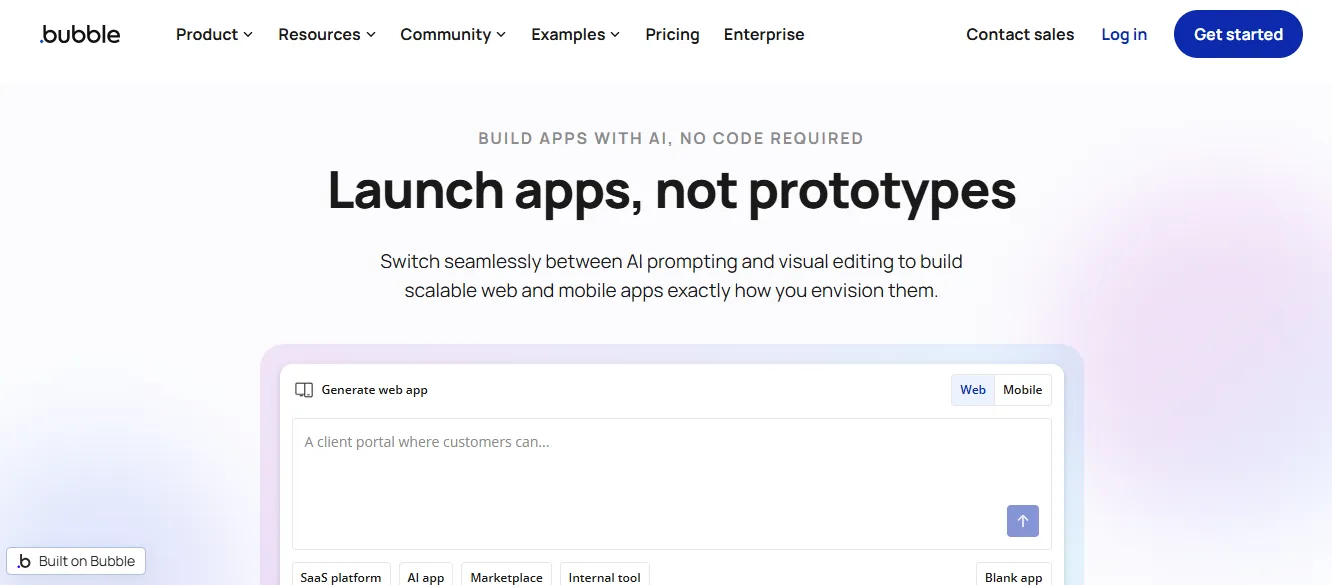Viewport: 1332px width, 585px height.
Task: Click the Get started button
Action: (1238, 34)
